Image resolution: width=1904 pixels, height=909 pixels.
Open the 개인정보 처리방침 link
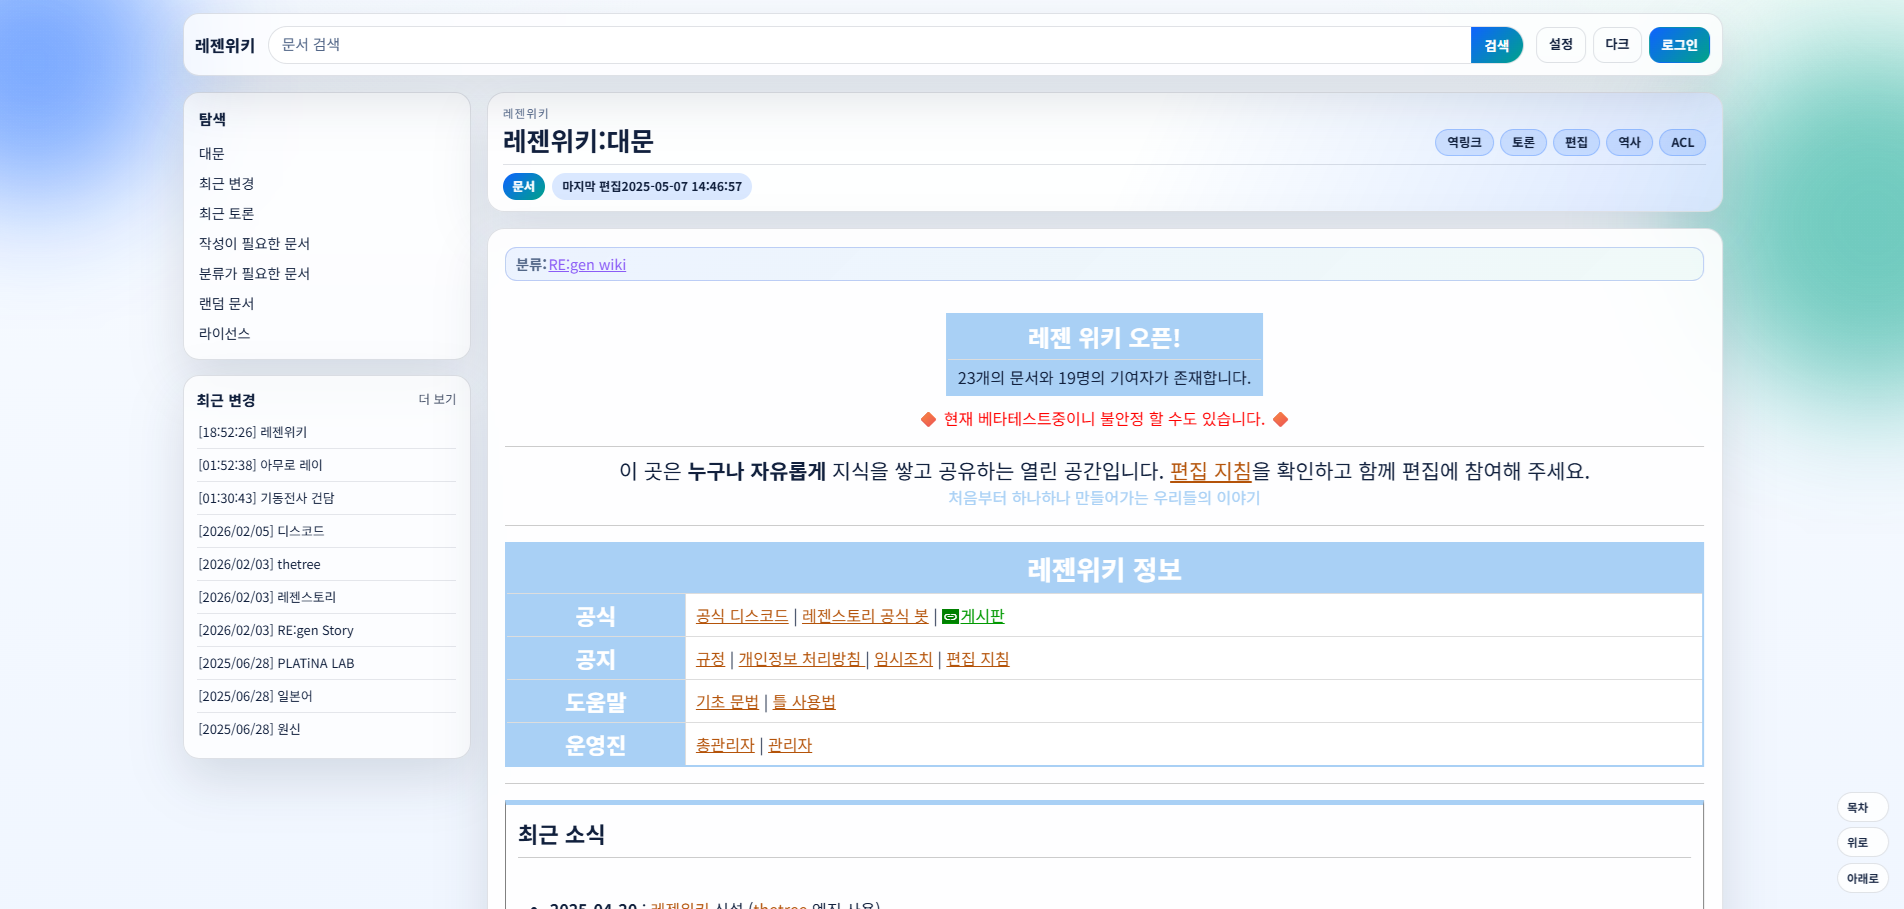click(800, 660)
